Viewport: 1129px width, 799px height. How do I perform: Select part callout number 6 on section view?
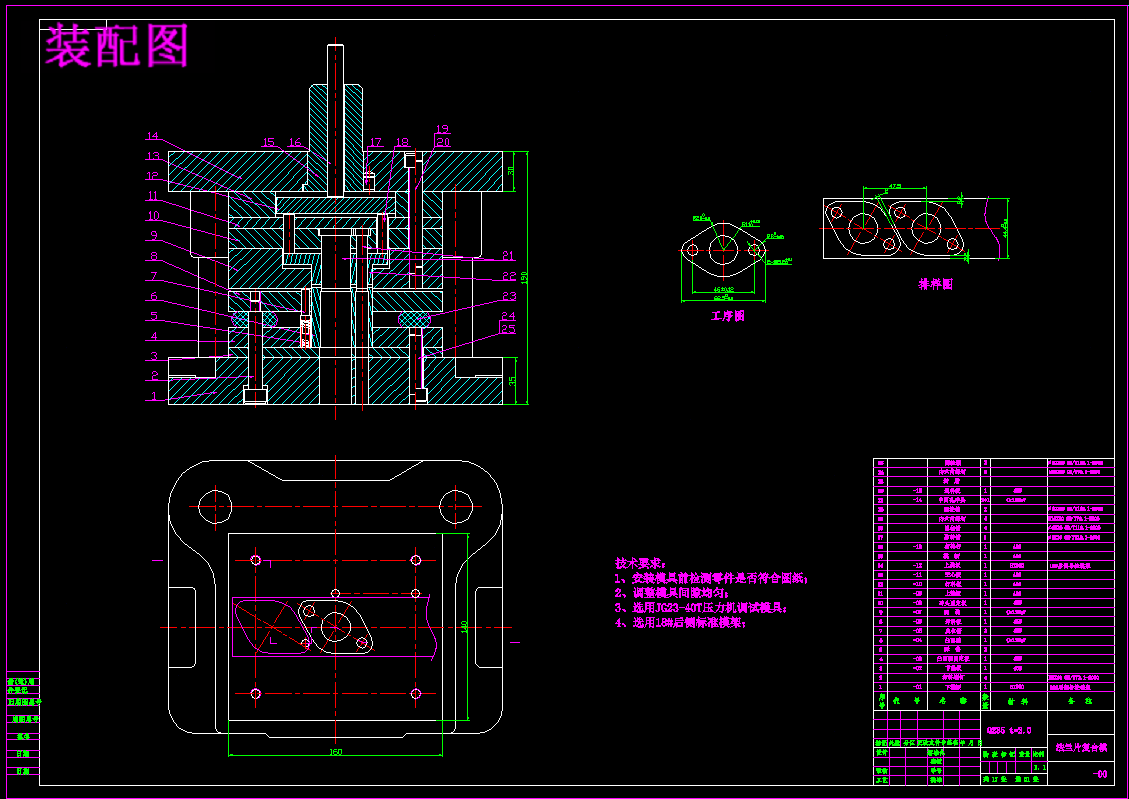tap(154, 296)
